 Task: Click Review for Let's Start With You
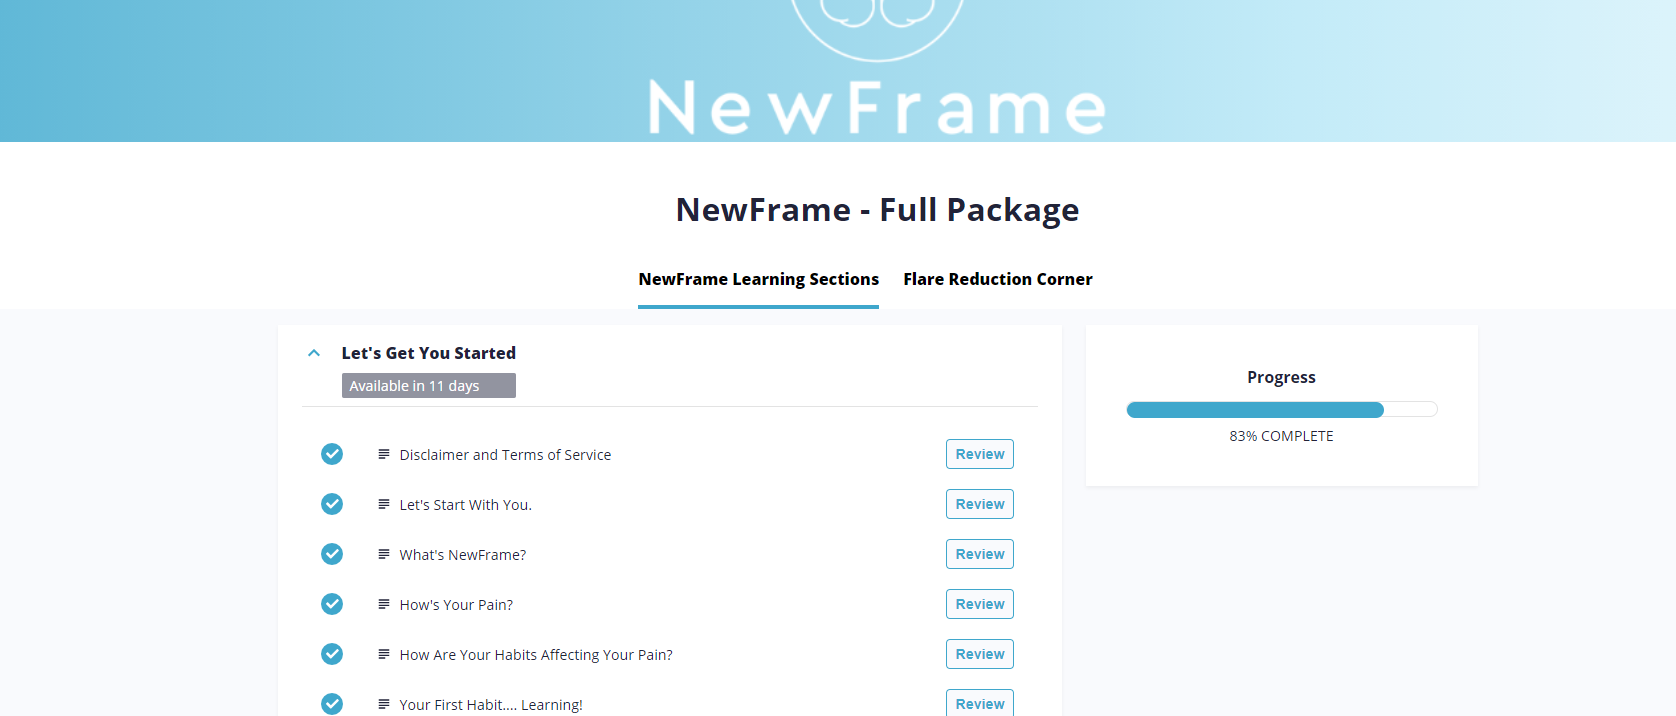(979, 504)
